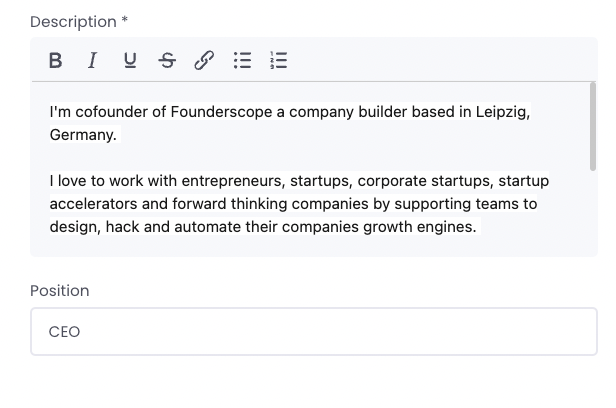Apply underline formatting to the text
Screen dimensions: 616x408
[x=130, y=61]
